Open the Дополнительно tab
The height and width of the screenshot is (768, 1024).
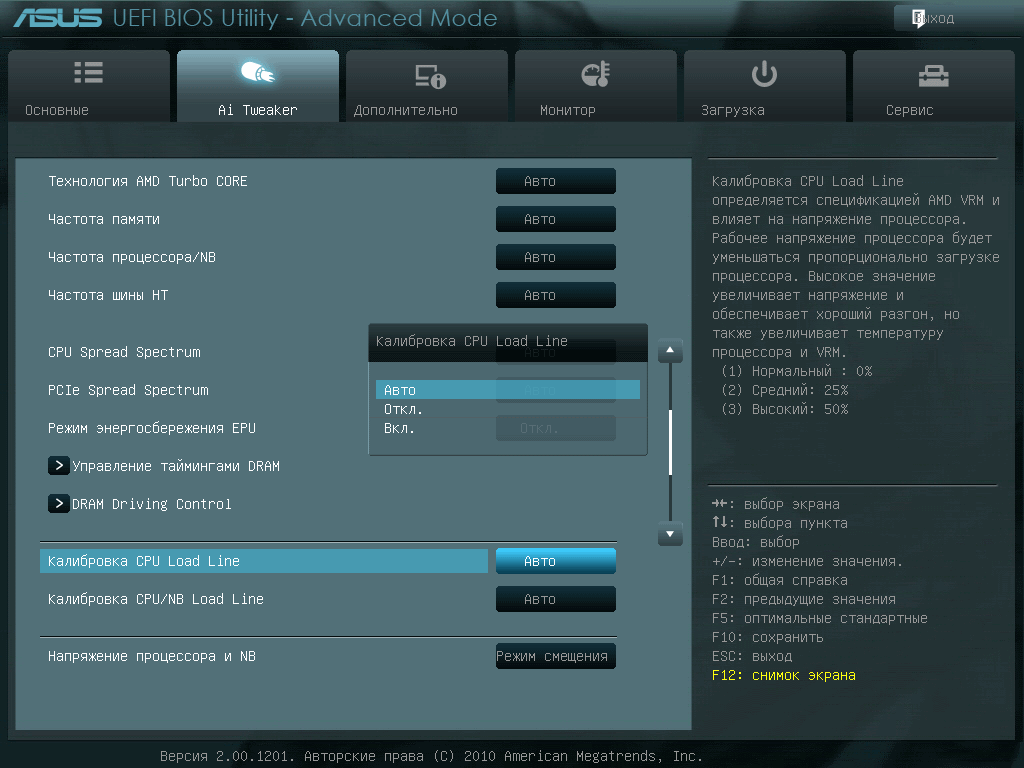(426, 86)
